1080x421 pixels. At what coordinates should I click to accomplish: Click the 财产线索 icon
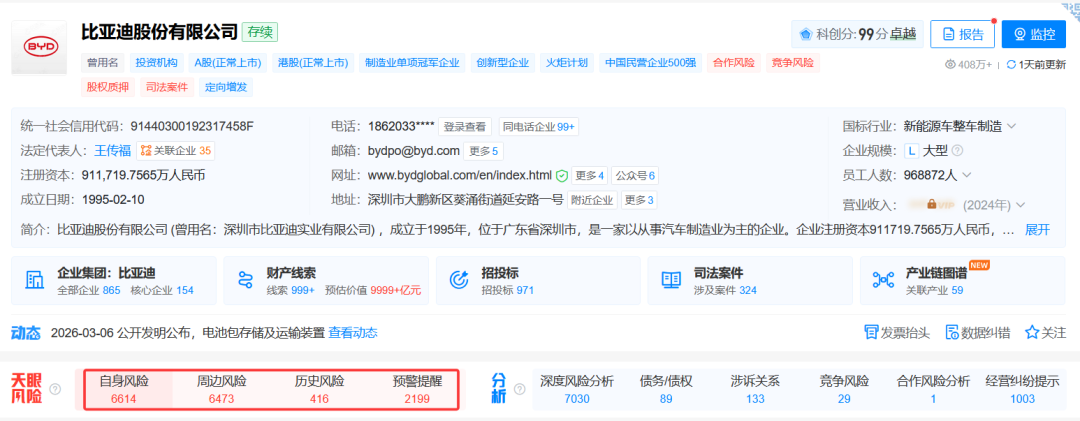coord(246,280)
